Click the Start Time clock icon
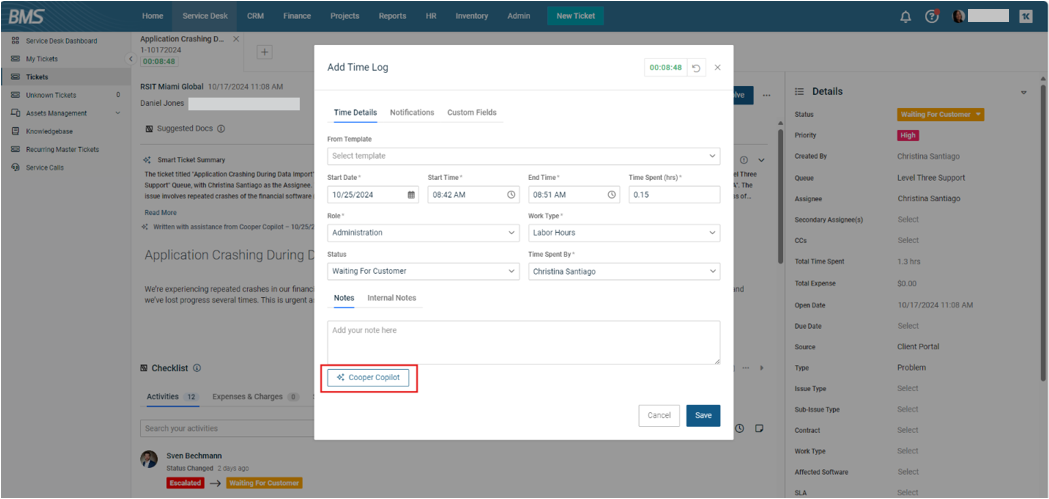 511,195
